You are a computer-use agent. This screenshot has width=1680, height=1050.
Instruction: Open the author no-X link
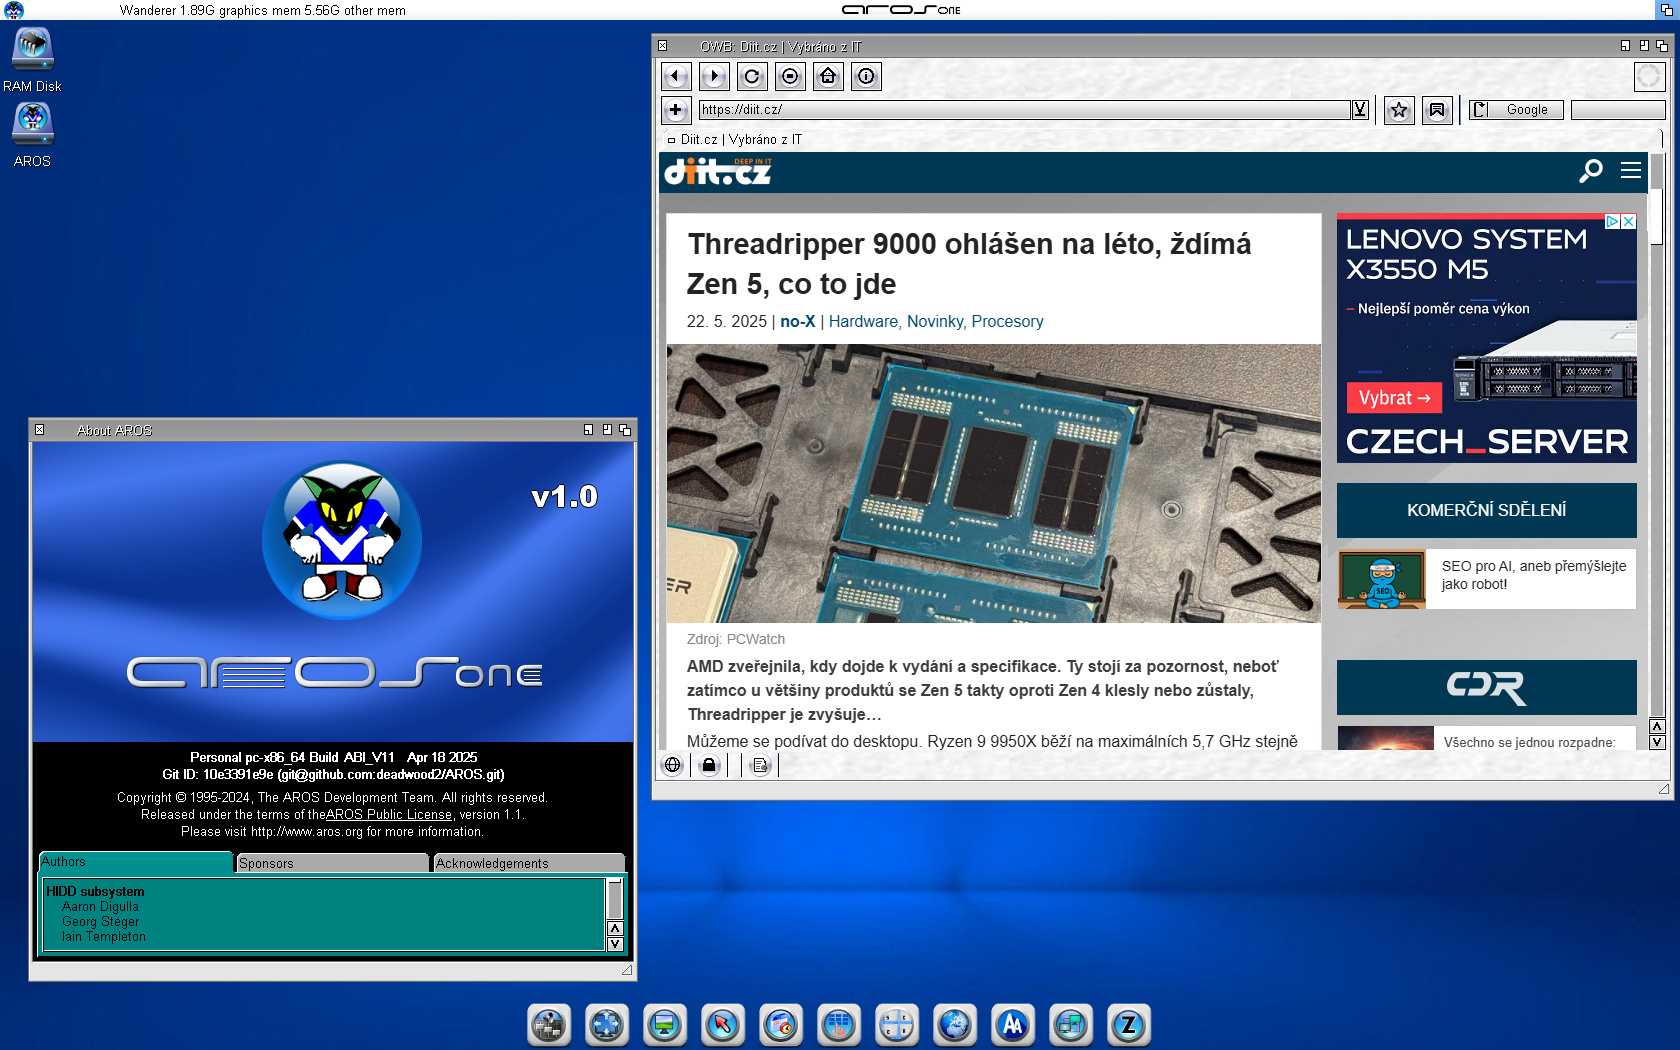797,322
